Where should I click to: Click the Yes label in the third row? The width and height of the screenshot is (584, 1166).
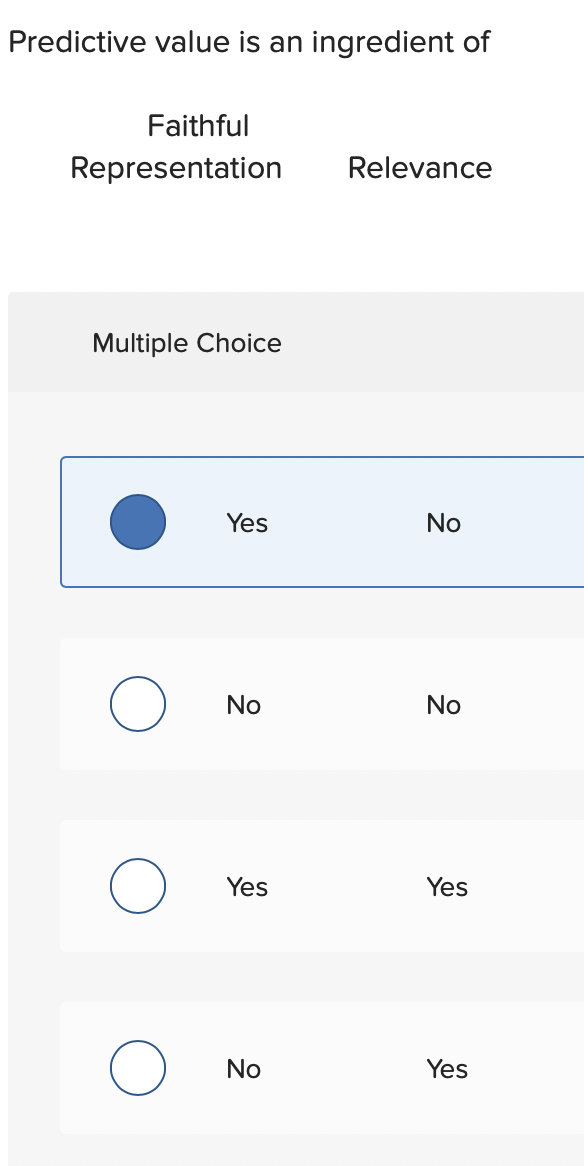pyautogui.click(x=246, y=886)
